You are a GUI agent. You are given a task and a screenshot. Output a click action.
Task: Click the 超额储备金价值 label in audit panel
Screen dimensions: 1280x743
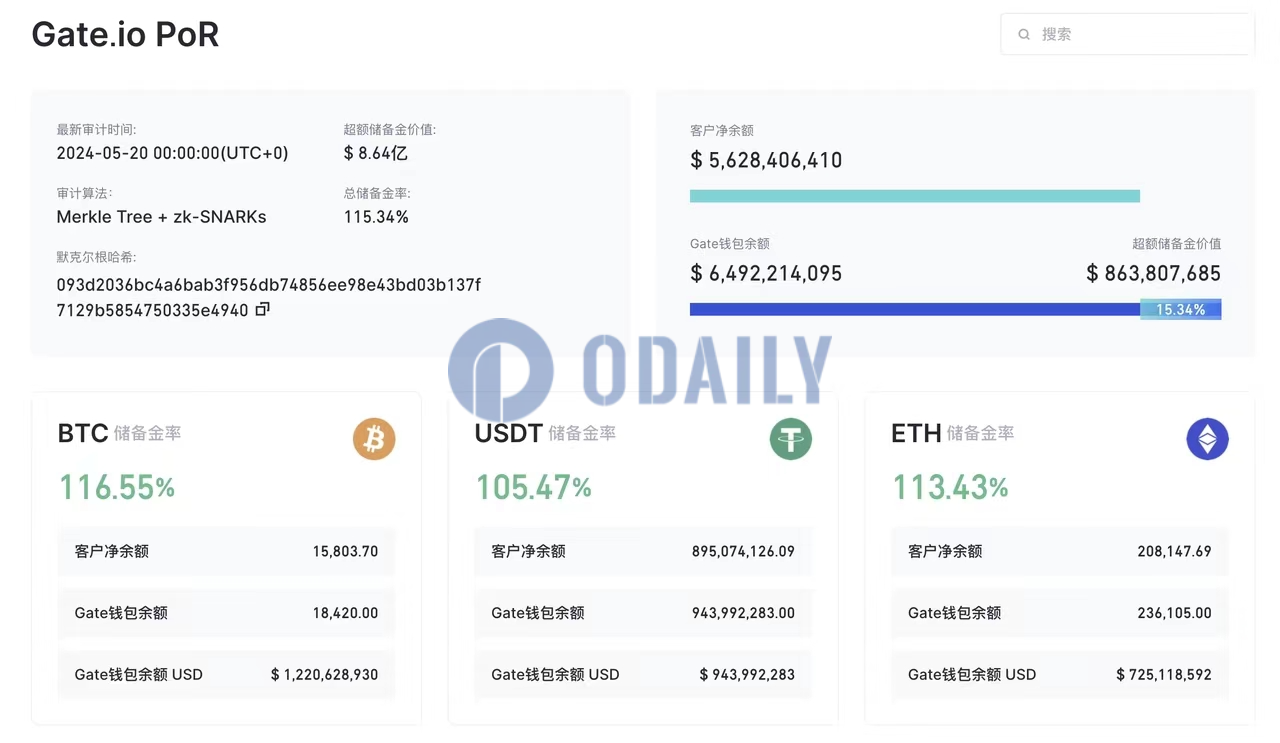[x=390, y=130]
